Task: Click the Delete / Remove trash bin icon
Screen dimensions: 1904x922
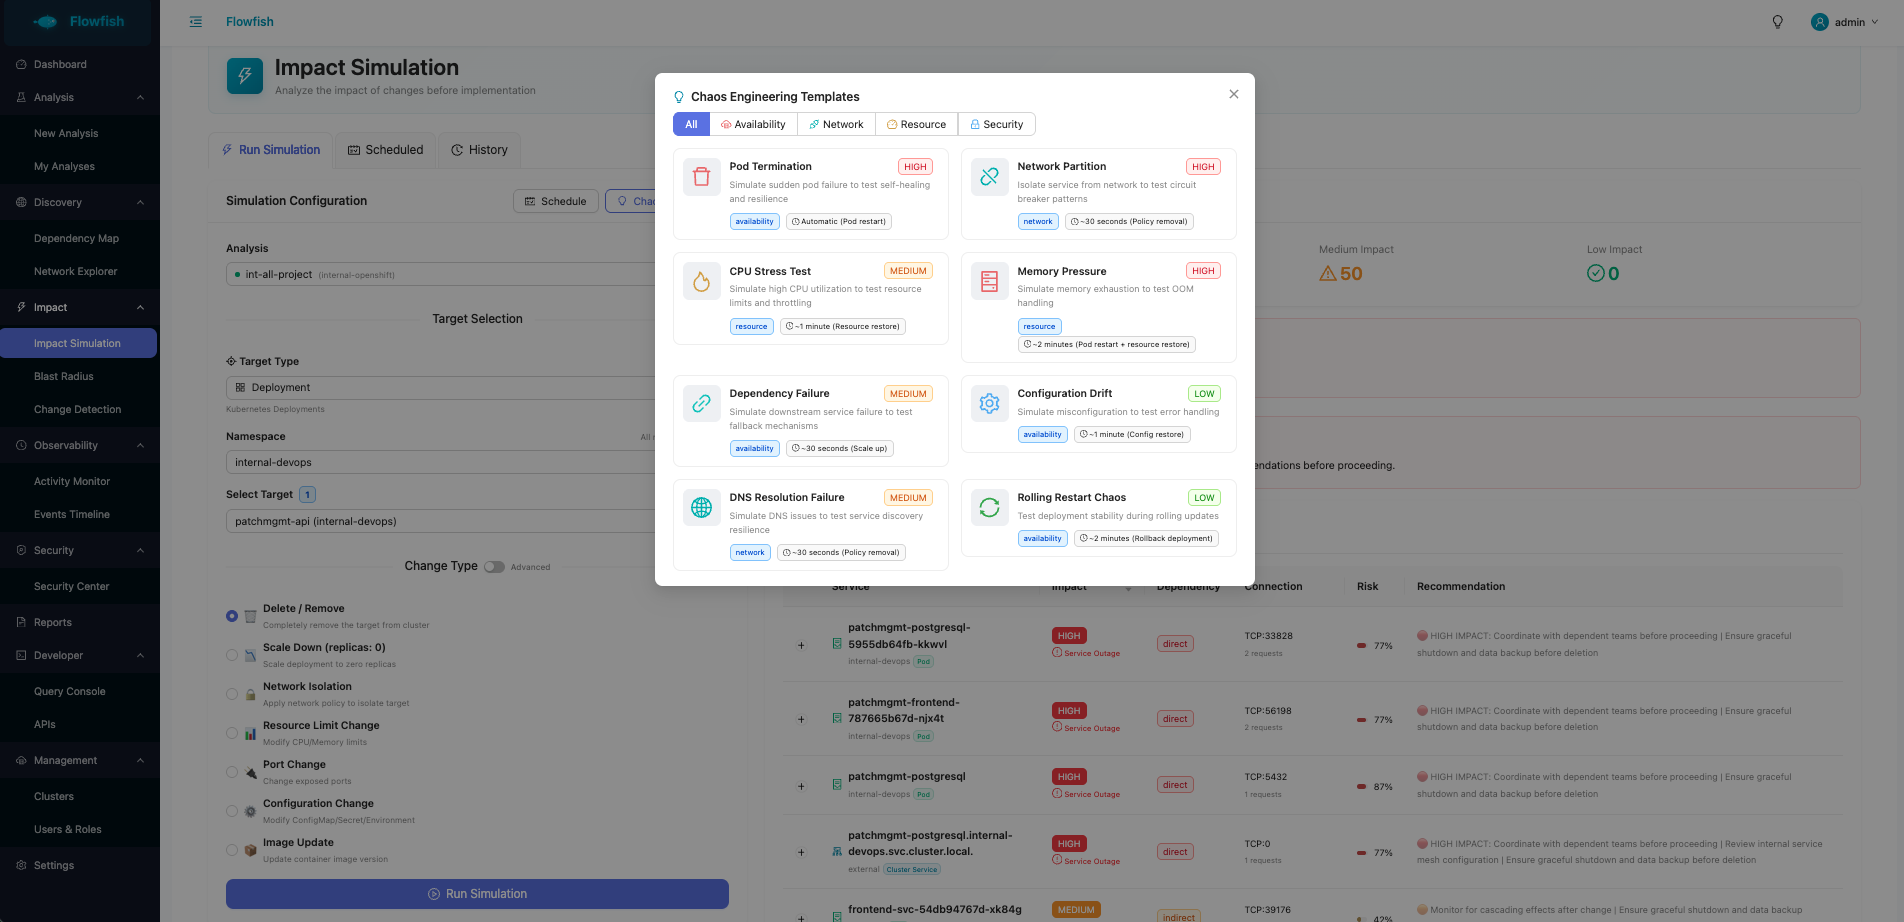Action: click(251, 616)
